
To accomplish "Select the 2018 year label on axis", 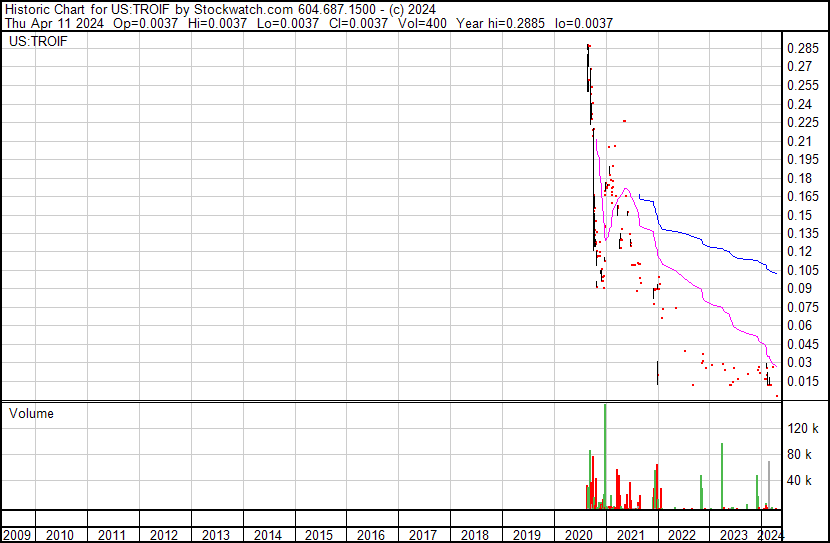I will point(475,535).
